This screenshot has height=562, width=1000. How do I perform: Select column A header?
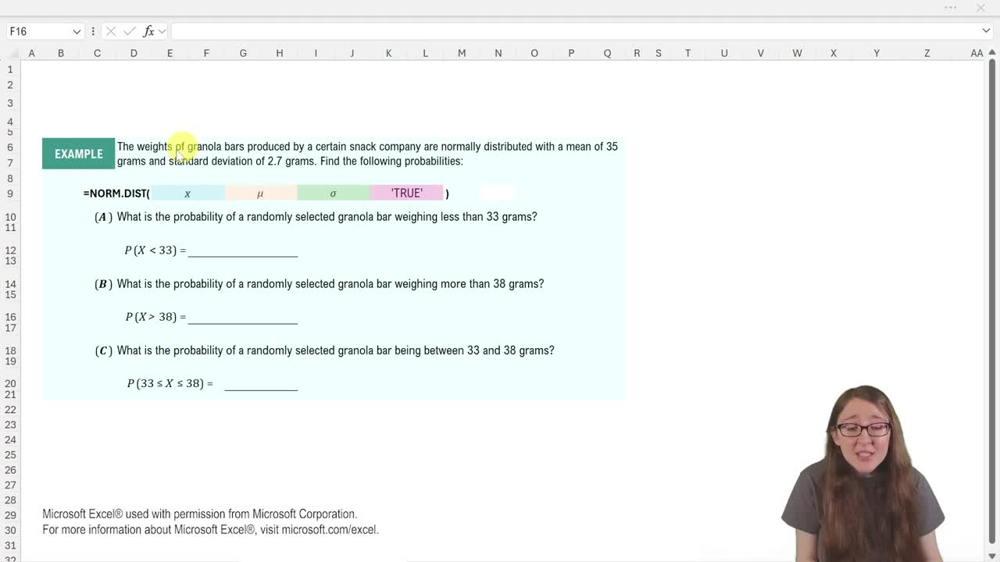pos(31,54)
